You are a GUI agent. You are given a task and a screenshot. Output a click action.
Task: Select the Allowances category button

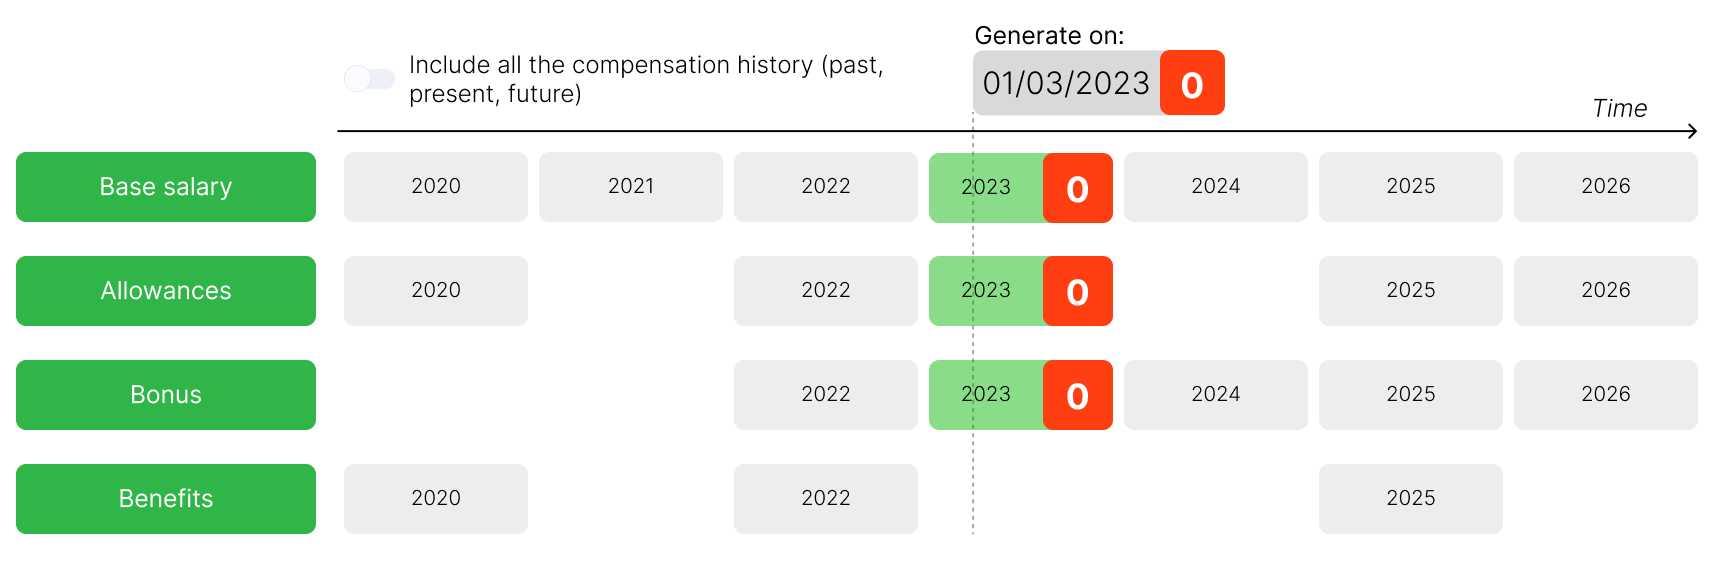[x=166, y=291]
